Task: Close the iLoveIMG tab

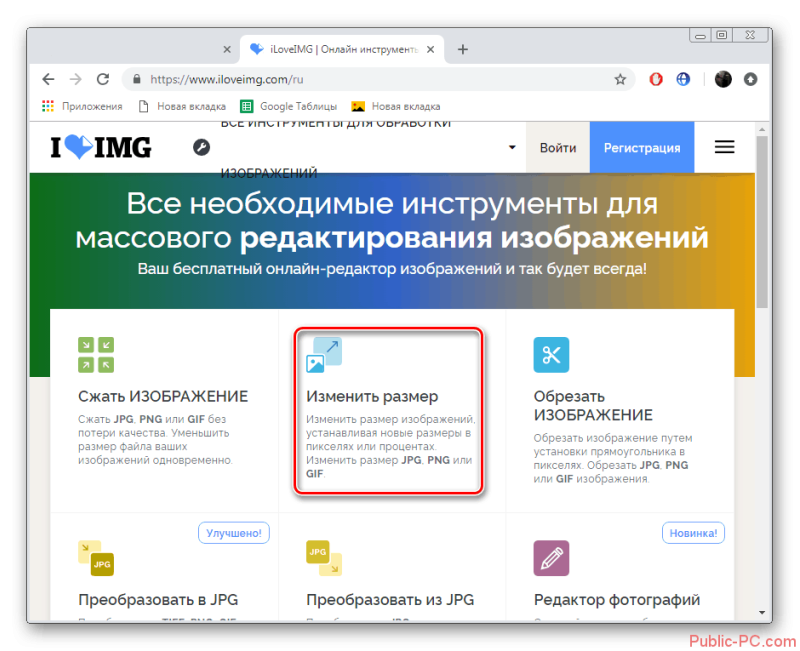Action: tap(431, 49)
